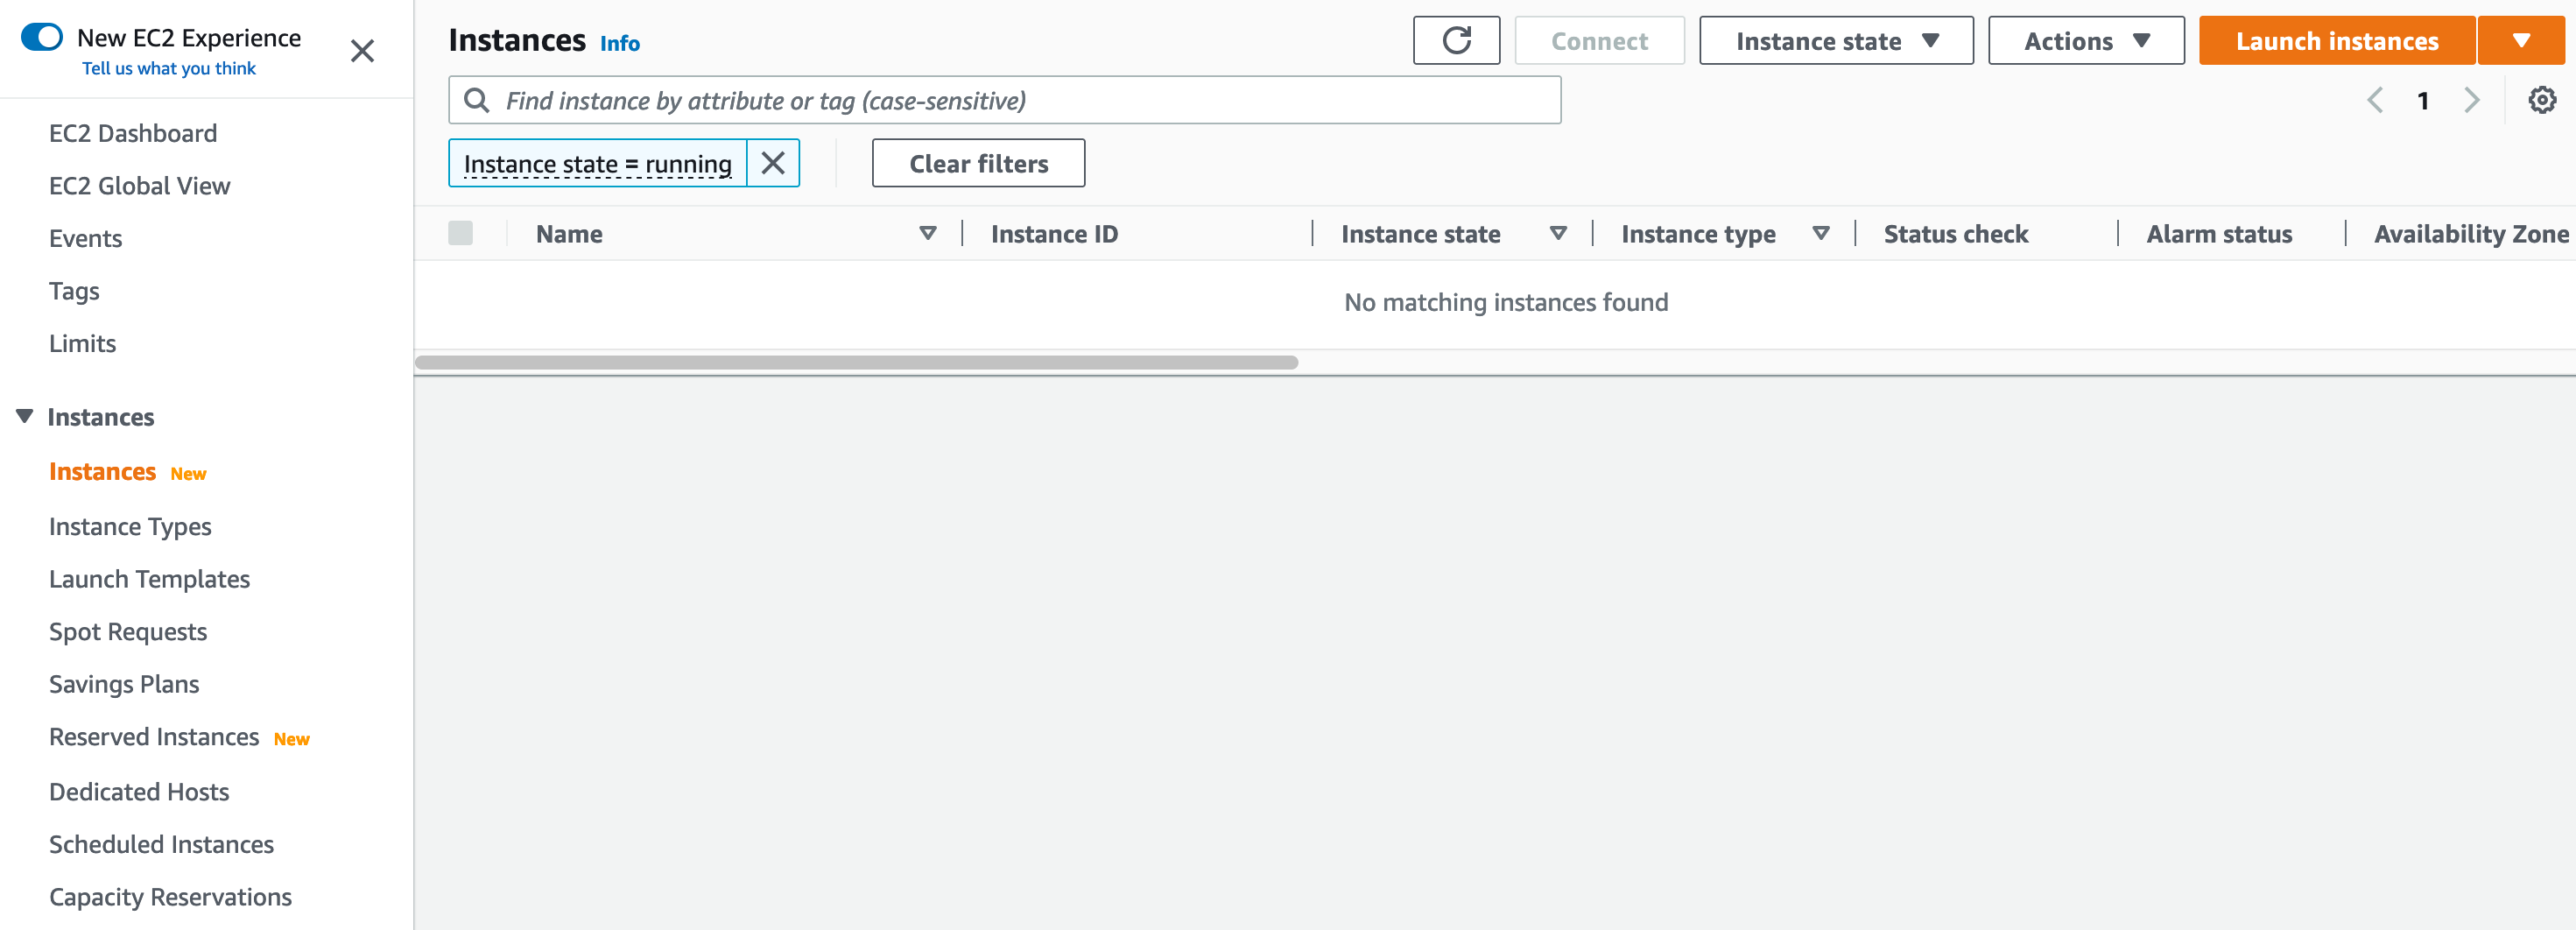Close the sidebar navigation with X icon
2576x930 pixels.
362,51
